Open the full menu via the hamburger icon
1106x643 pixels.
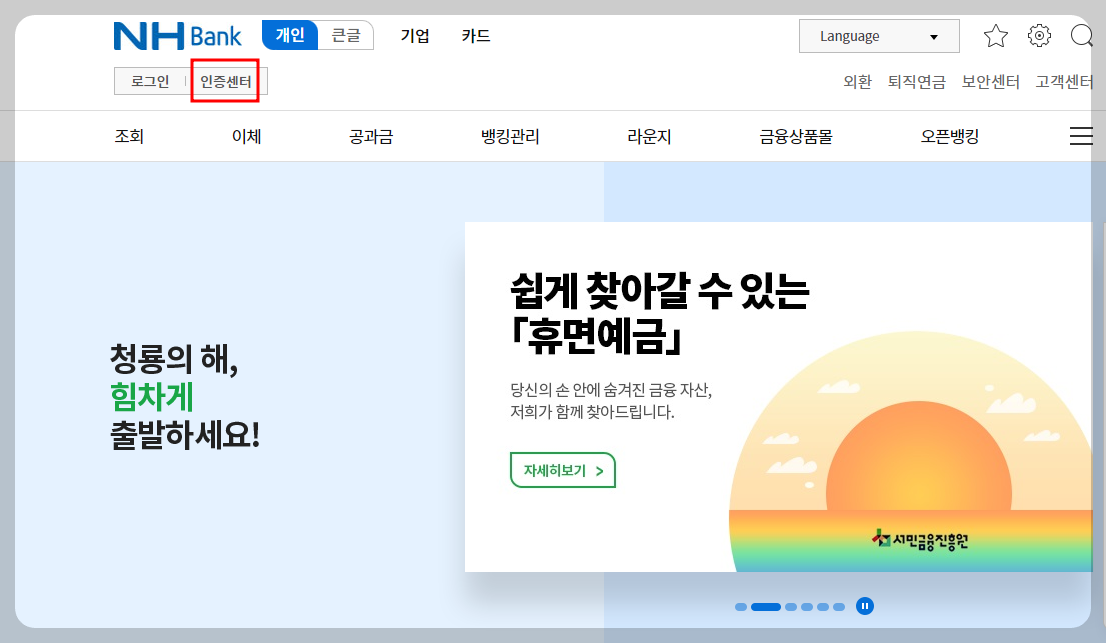pyautogui.click(x=1081, y=135)
